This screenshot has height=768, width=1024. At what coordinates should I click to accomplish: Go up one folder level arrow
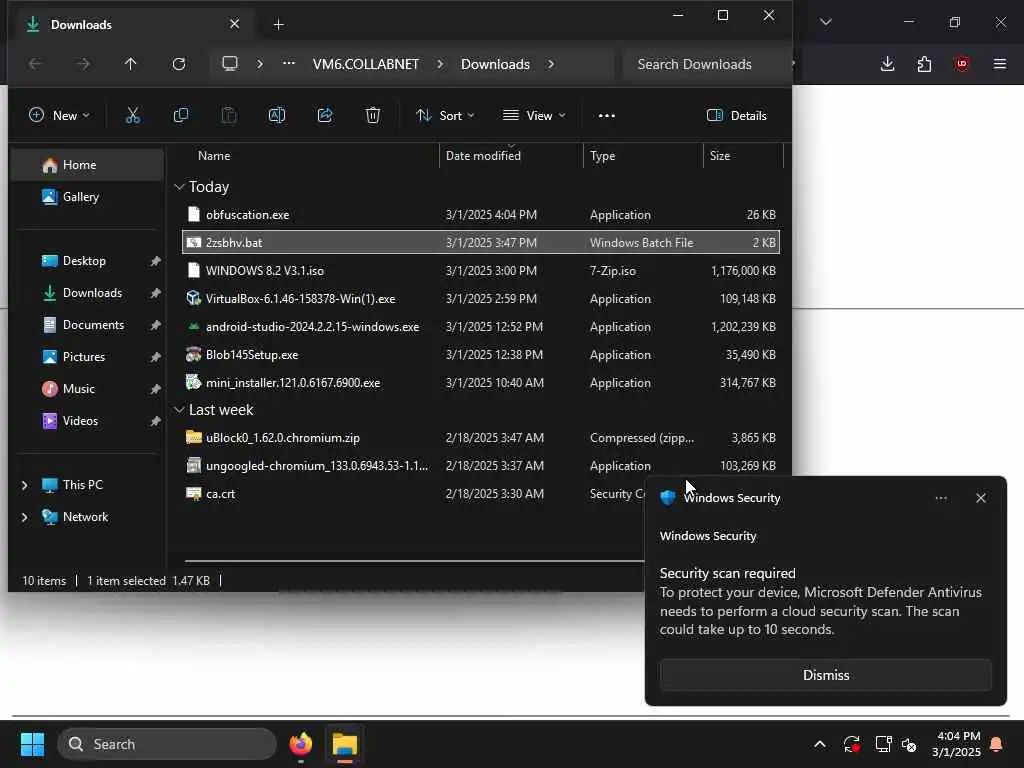(131, 64)
